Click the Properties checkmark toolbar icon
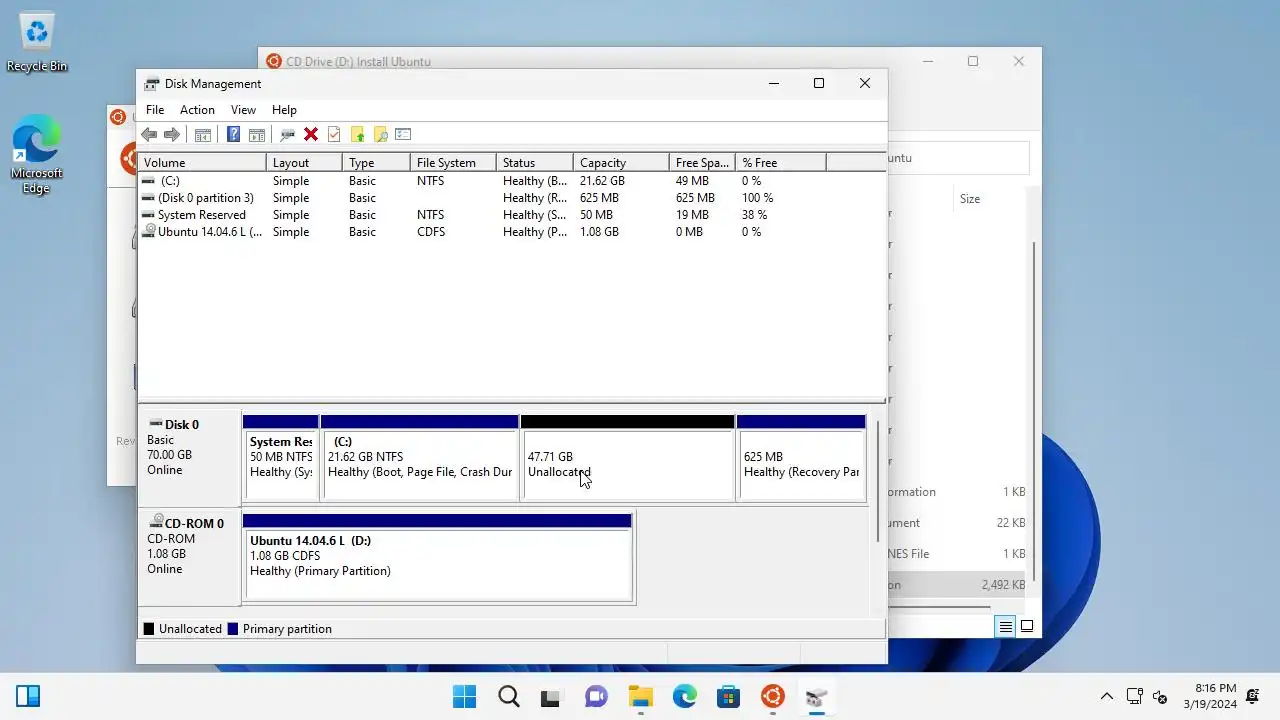The image size is (1280, 720). 334,134
